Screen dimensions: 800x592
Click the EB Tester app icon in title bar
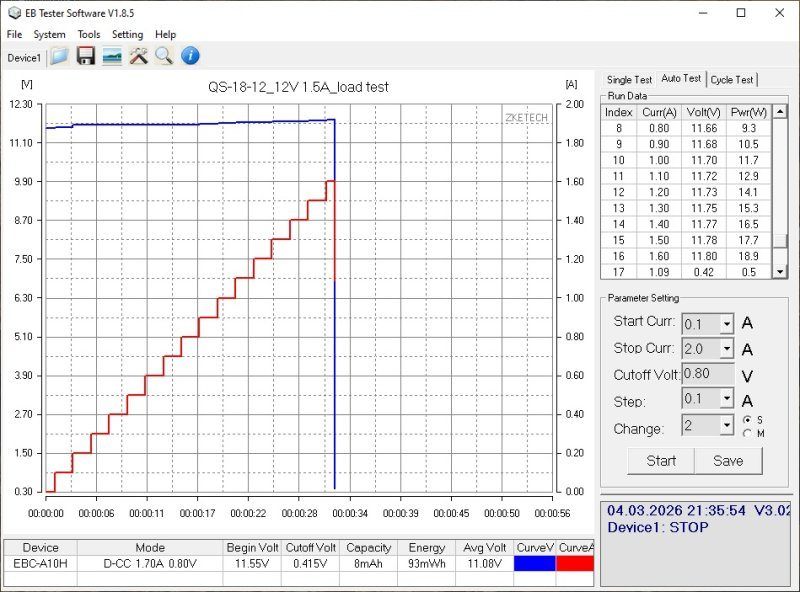(14, 13)
